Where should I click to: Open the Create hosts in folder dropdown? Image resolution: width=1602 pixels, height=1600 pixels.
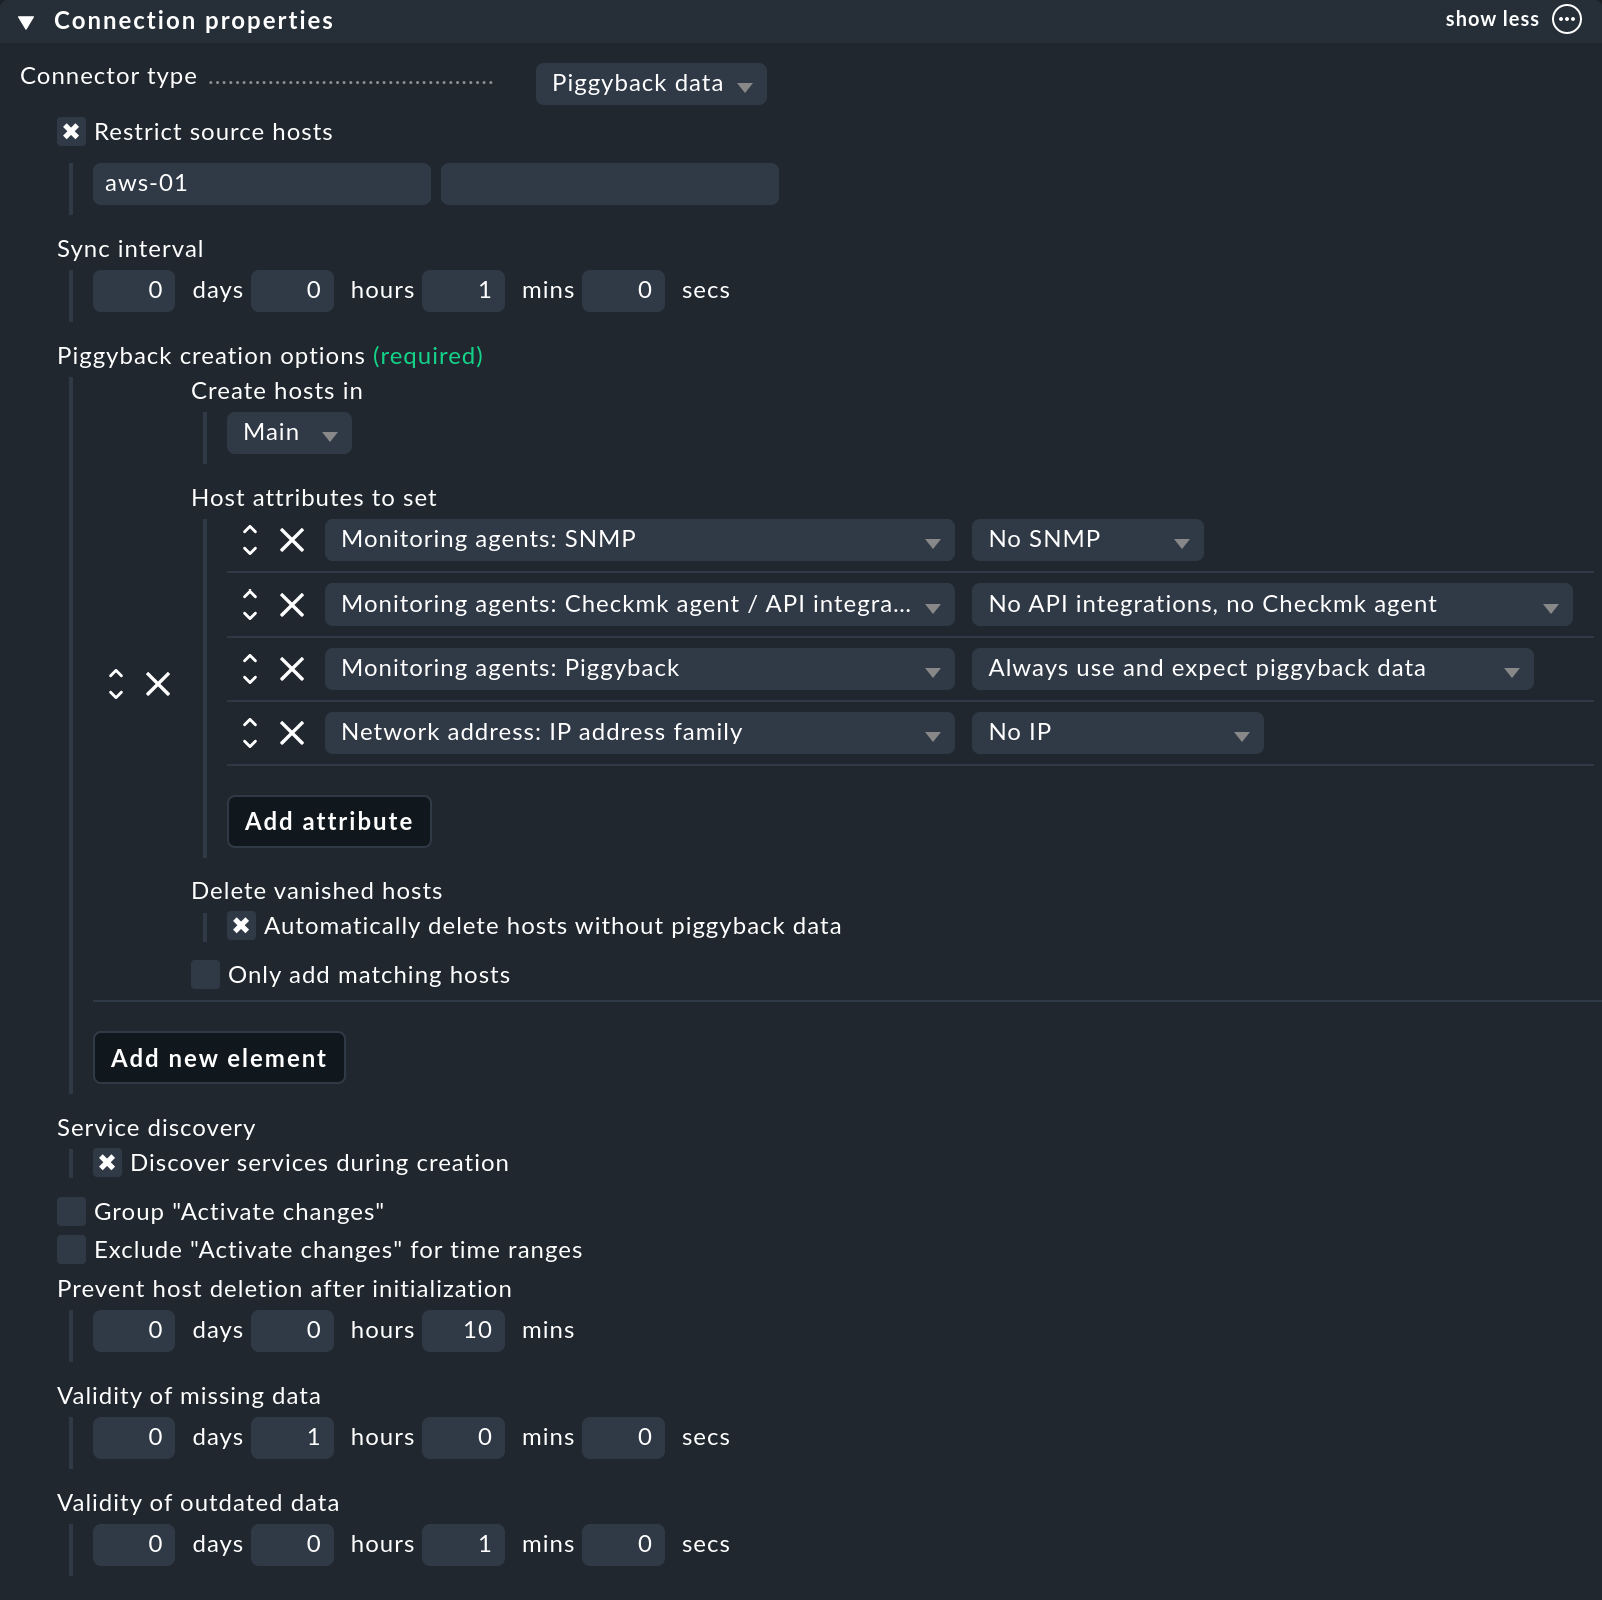click(x=289, y=432)
